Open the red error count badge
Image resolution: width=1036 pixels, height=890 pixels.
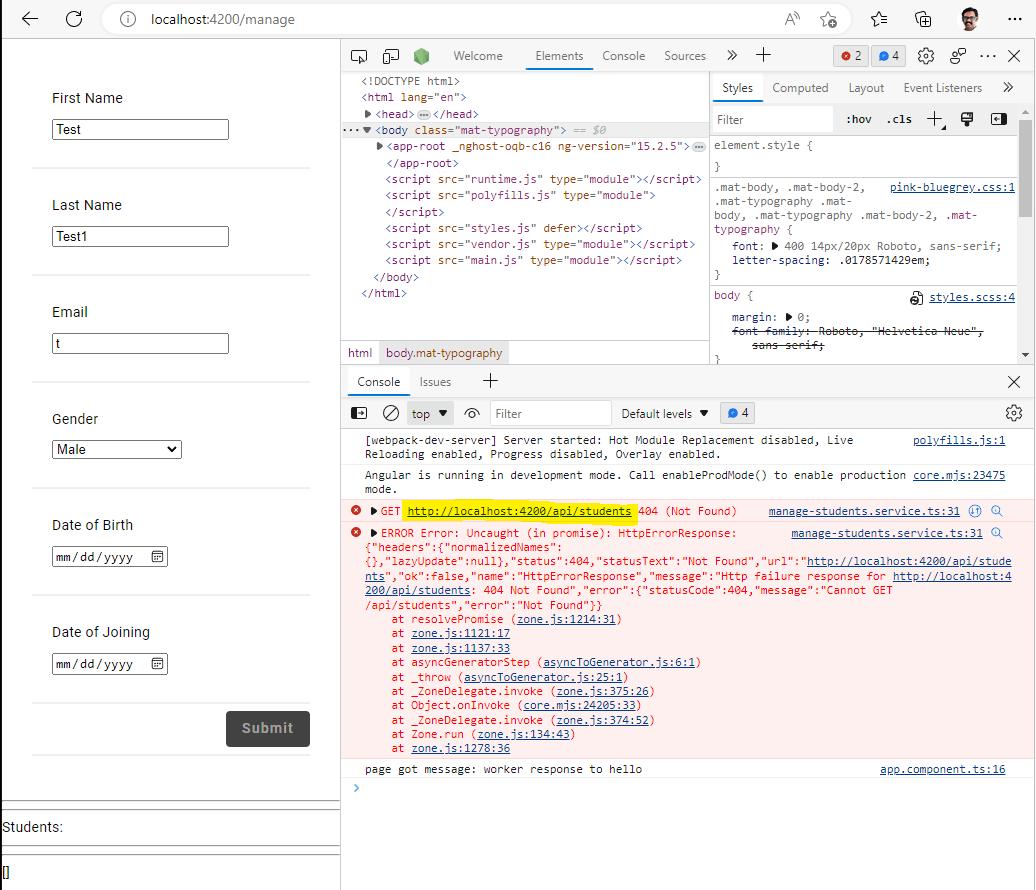point(850,56)
